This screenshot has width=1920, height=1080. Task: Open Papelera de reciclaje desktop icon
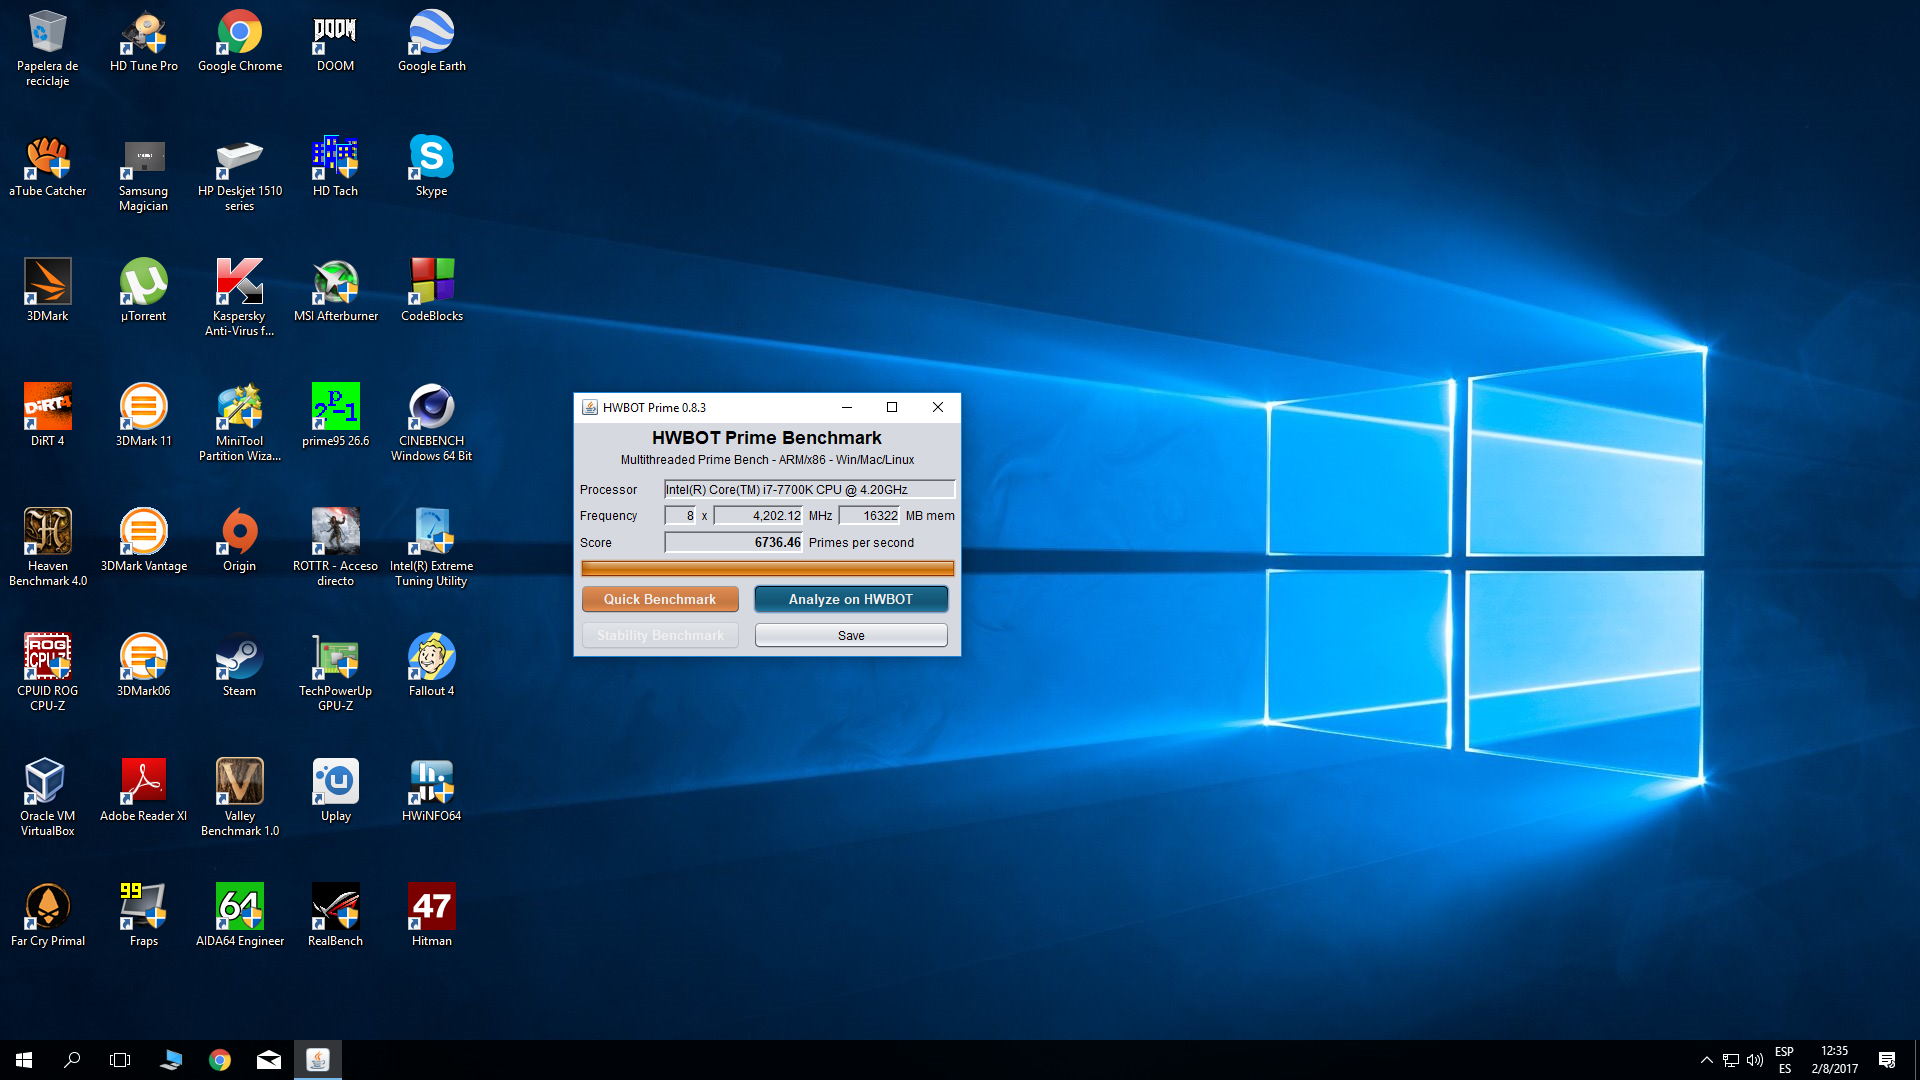(x=47, y=48)
